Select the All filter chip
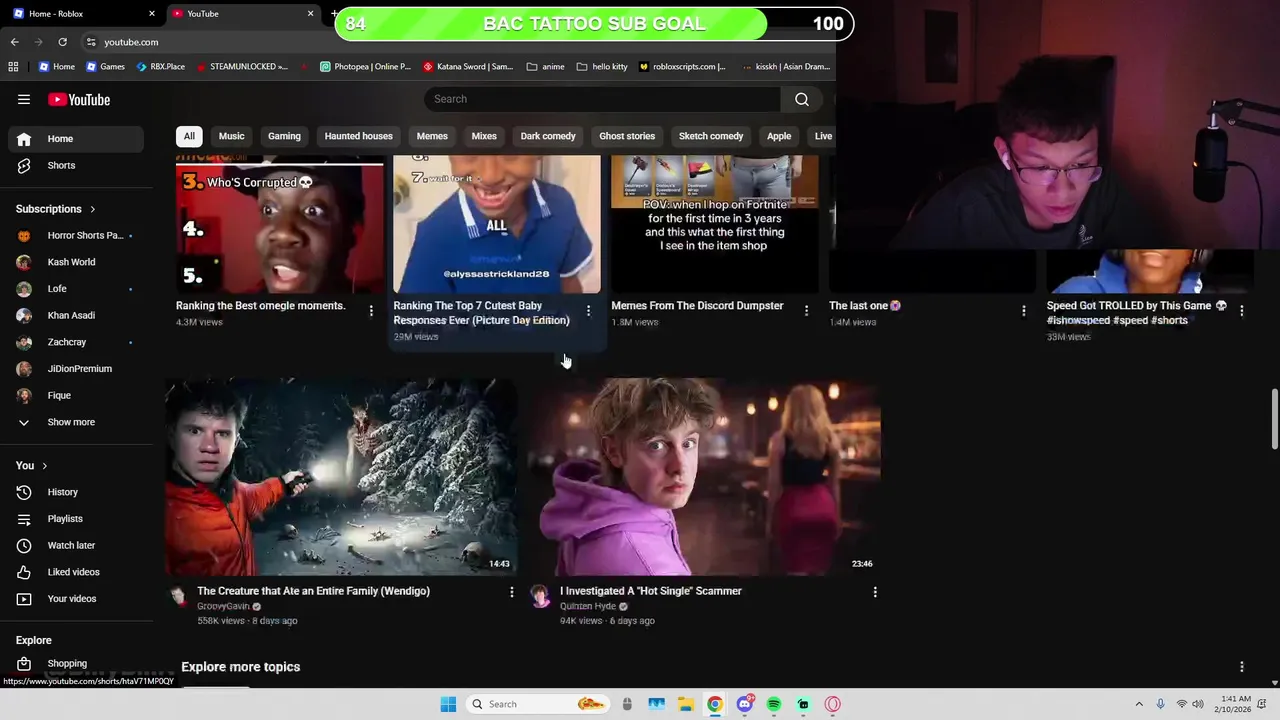This screenshot has height=720, width=1280. pos(189,136)
